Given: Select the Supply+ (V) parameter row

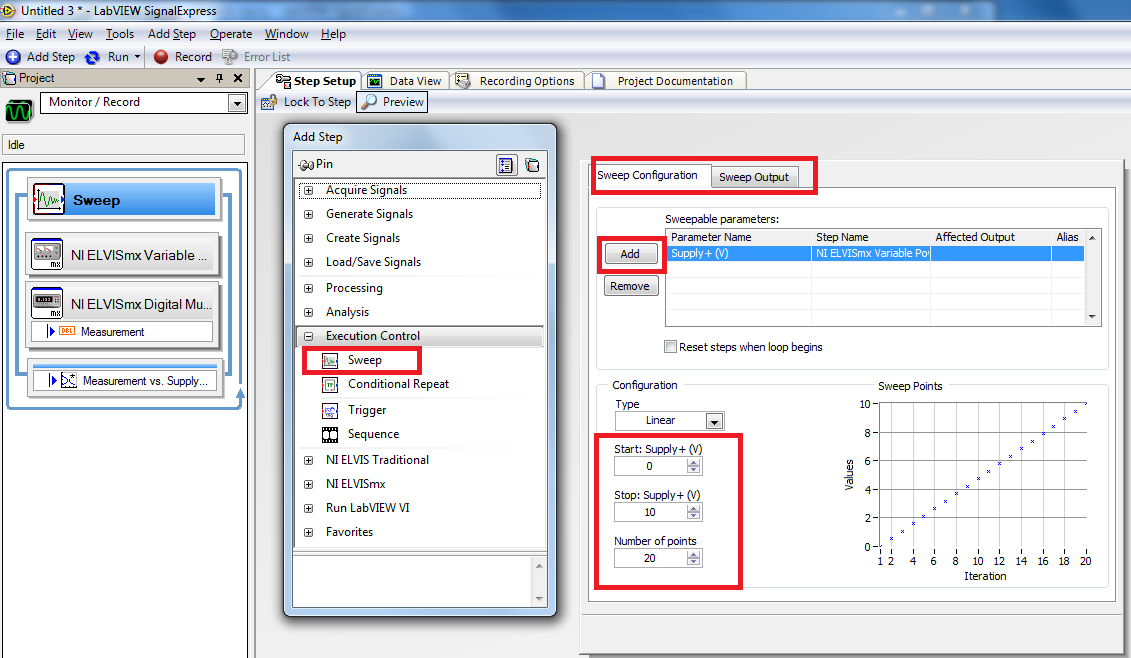Looking at the screenshot, I should (x=875, y=254).
